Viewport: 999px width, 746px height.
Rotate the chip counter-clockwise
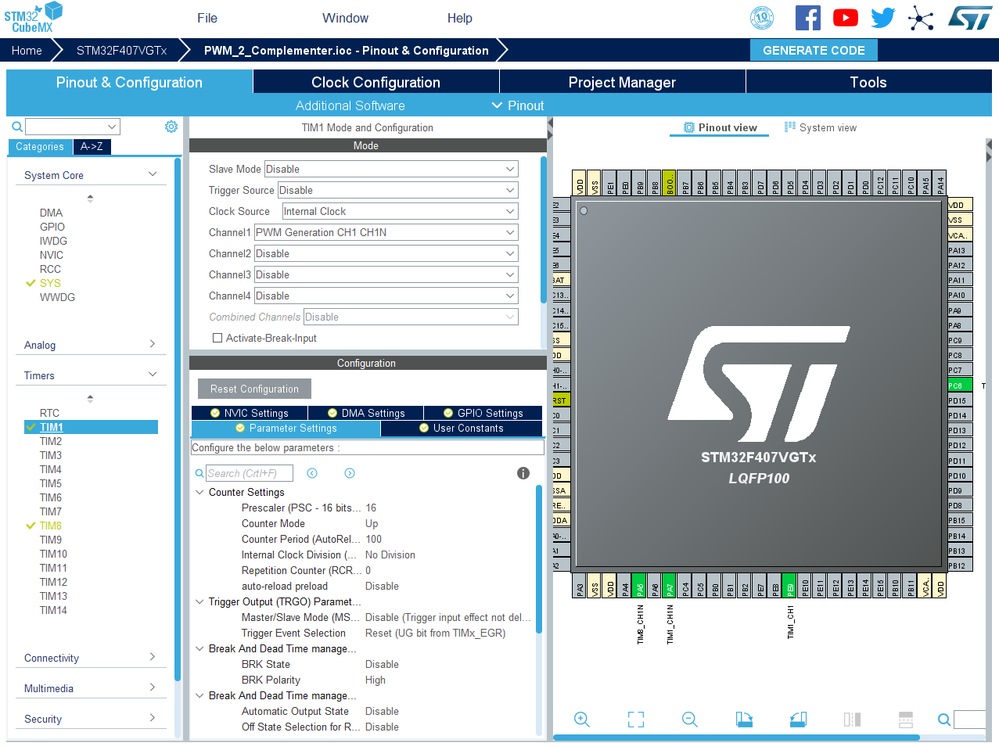(x=798, y=719)
